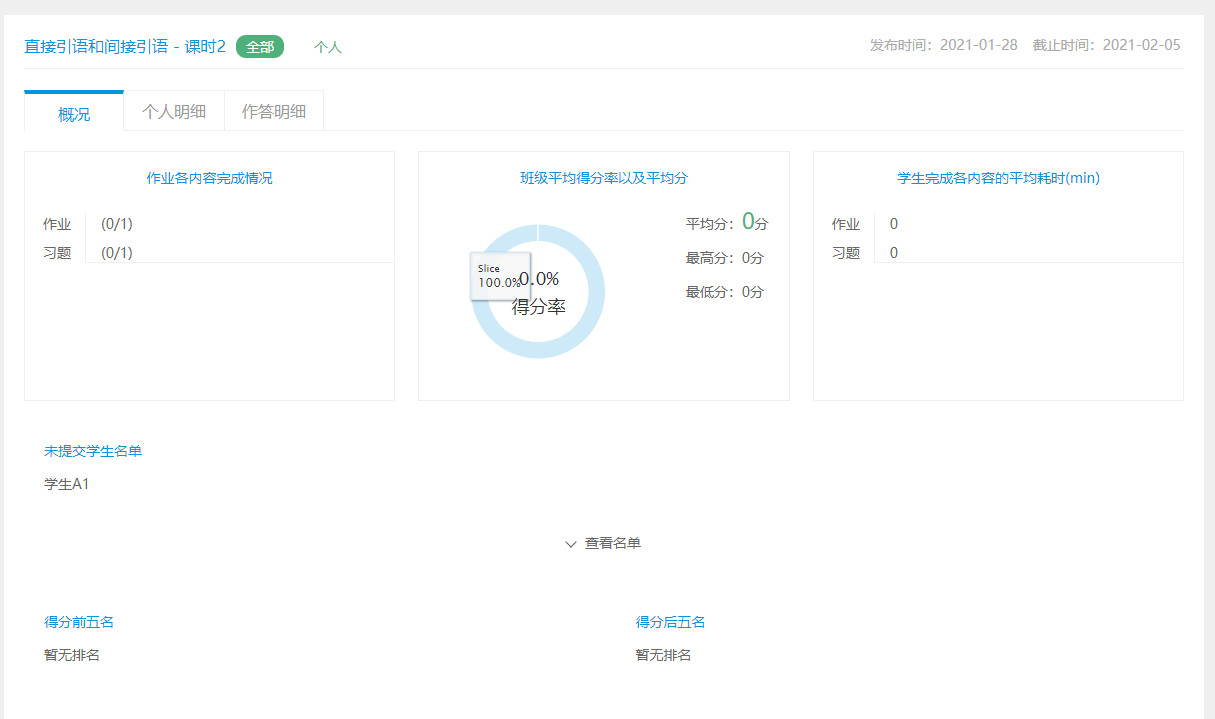Select the 概况 overview tab
This screenshot has width=1215, height=719.
point(74,114)
